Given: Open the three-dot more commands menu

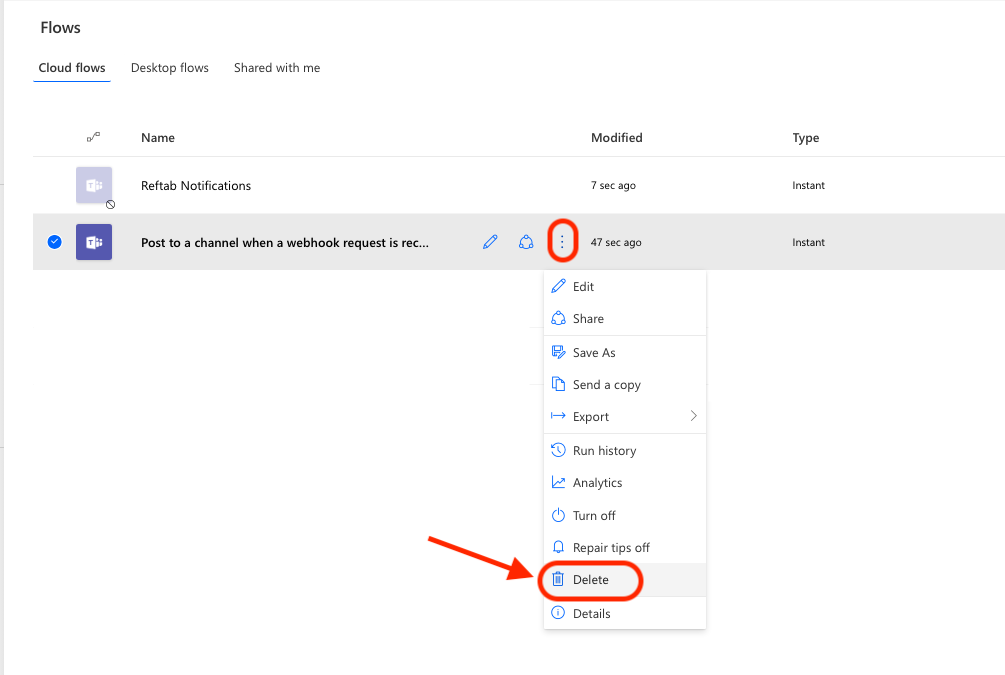Looking at the screenshot, I should (x=562, y=242).
